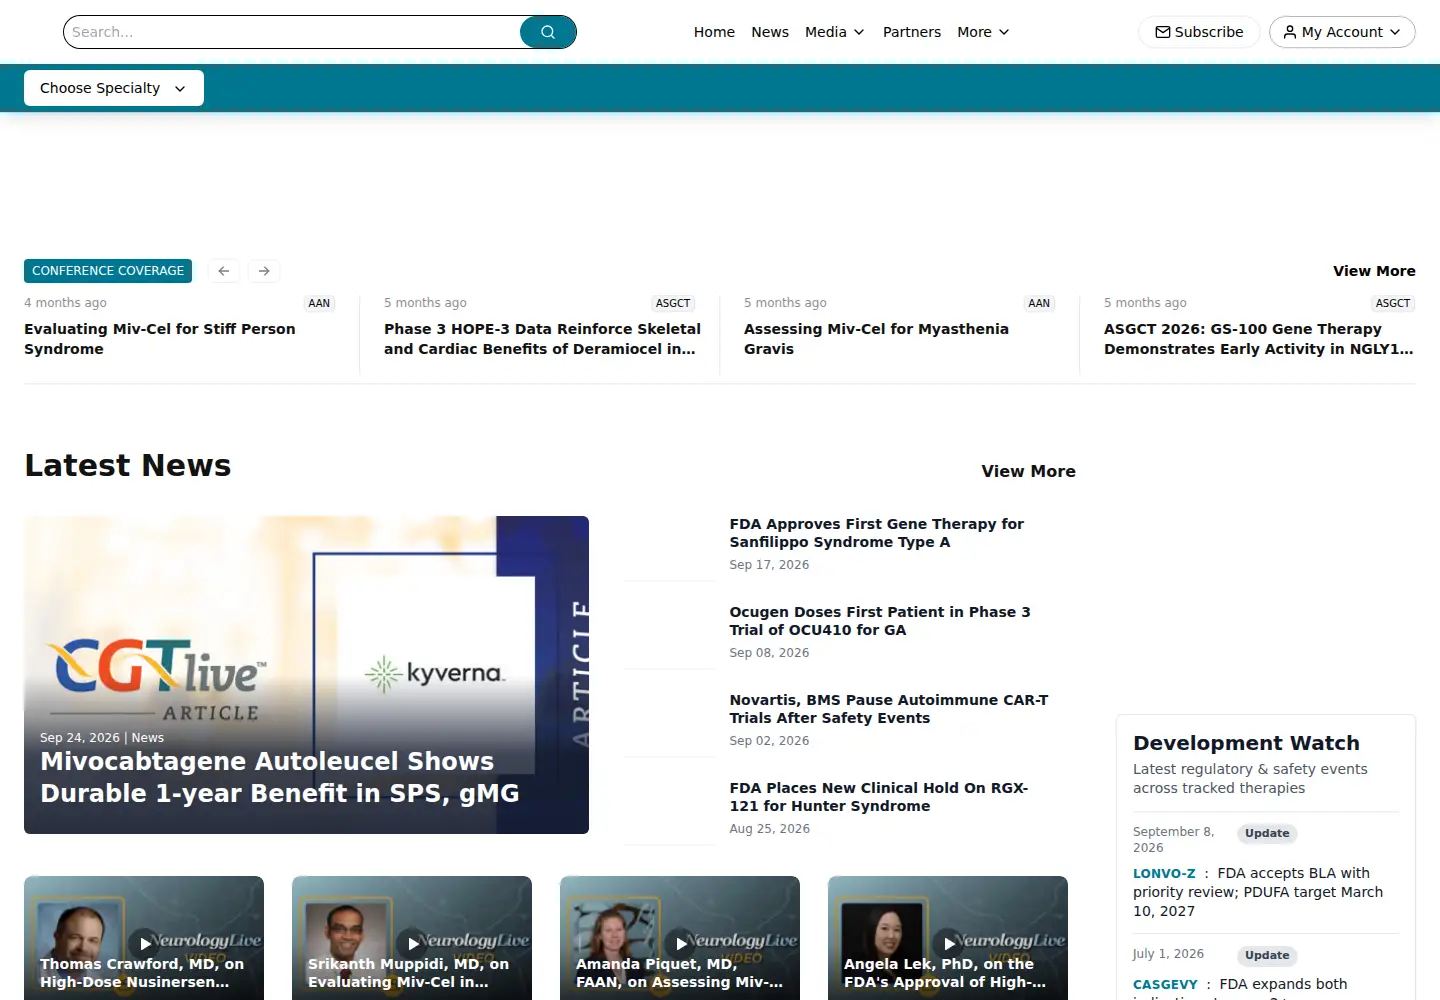Click the search magnifier button
The width and height of the screenshot is (1440, 1000).
548,32
